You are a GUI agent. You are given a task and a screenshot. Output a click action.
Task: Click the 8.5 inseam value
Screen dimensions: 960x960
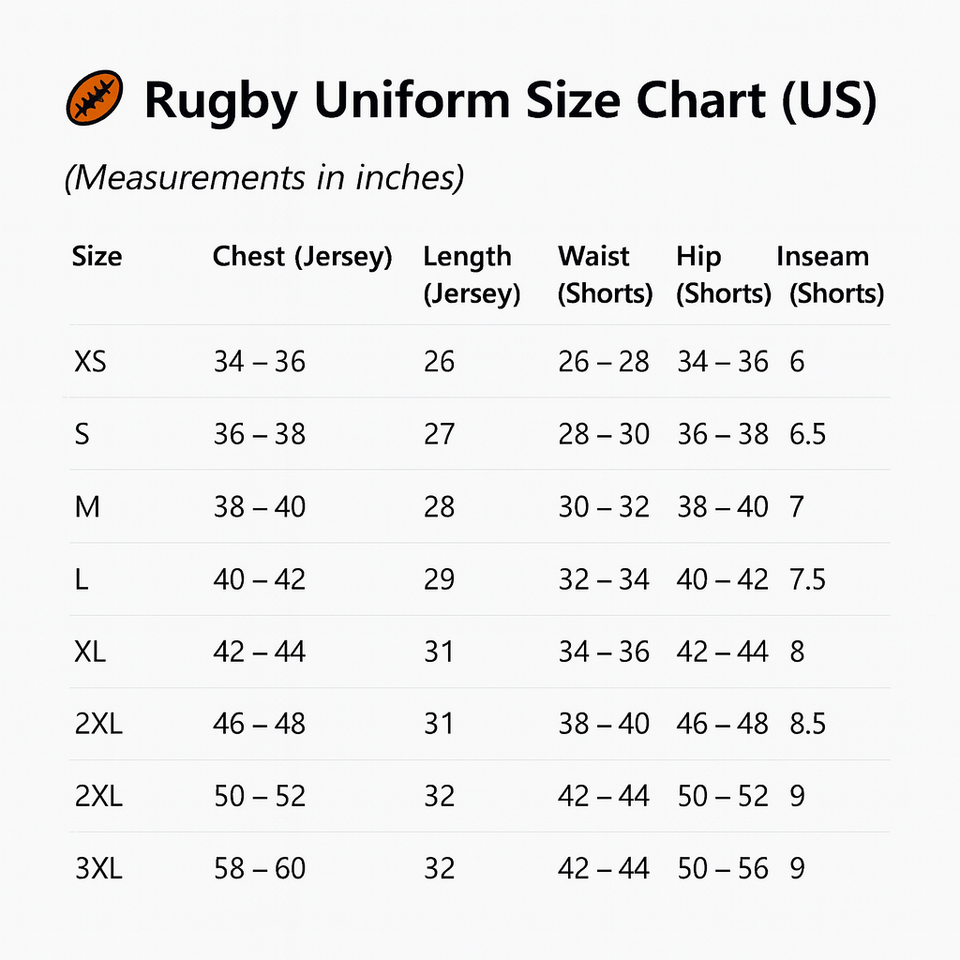(x=807, y=724)
